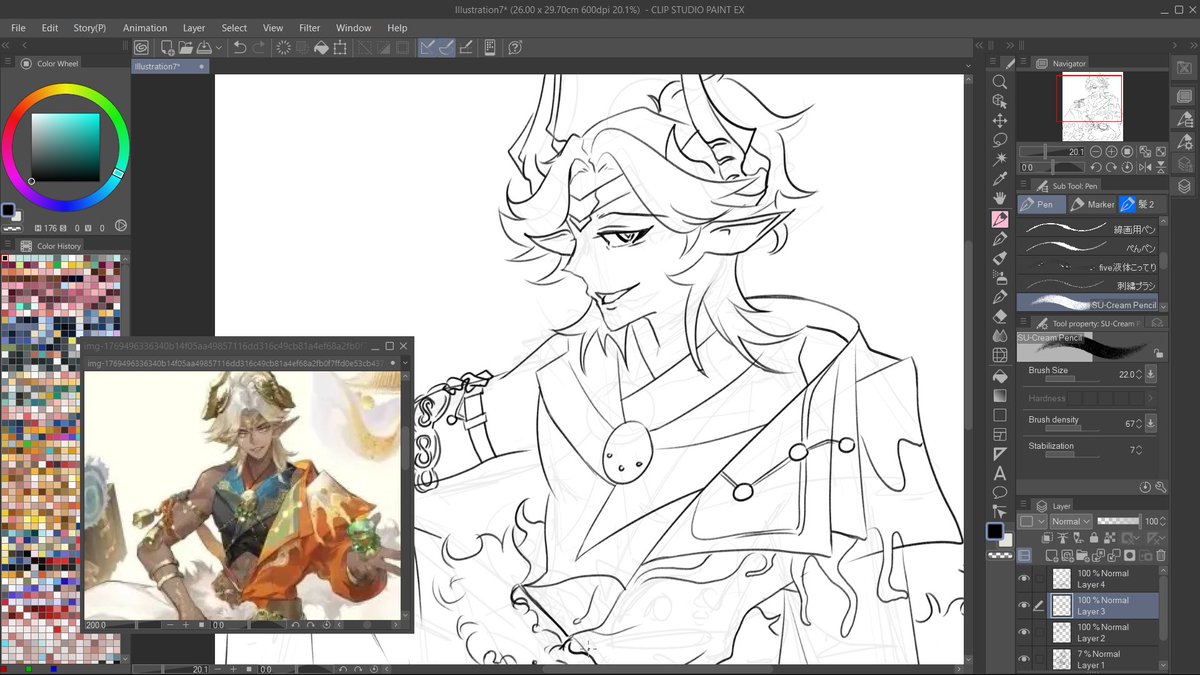Toggle the brush preview lock icon
This screenshot has height=675, width=1200.
[x=1158, y=353]
